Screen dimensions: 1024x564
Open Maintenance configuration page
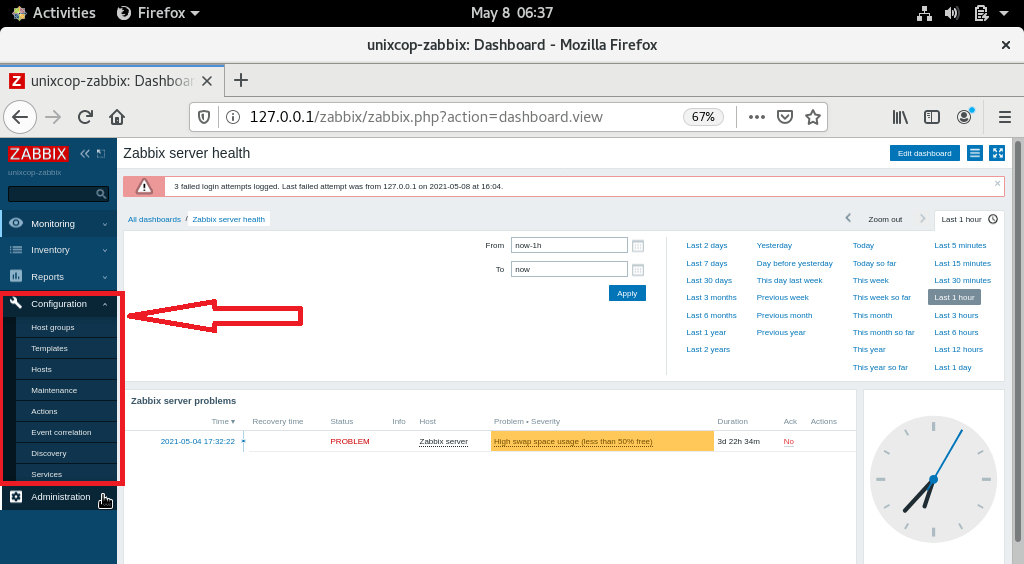[54, 390]
